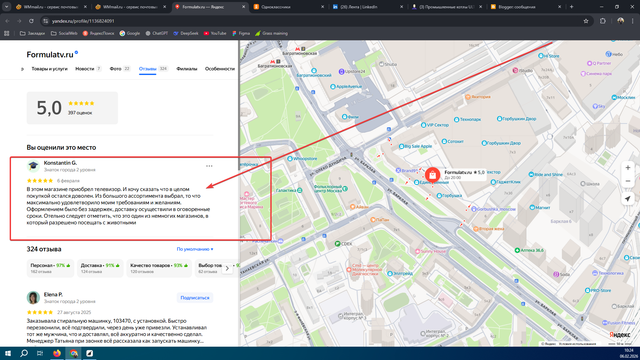The height and width of the screenshot is (360, 640).
Task: Select the Аптека 36.6 marker on map
Action: [x=529, y=250]
